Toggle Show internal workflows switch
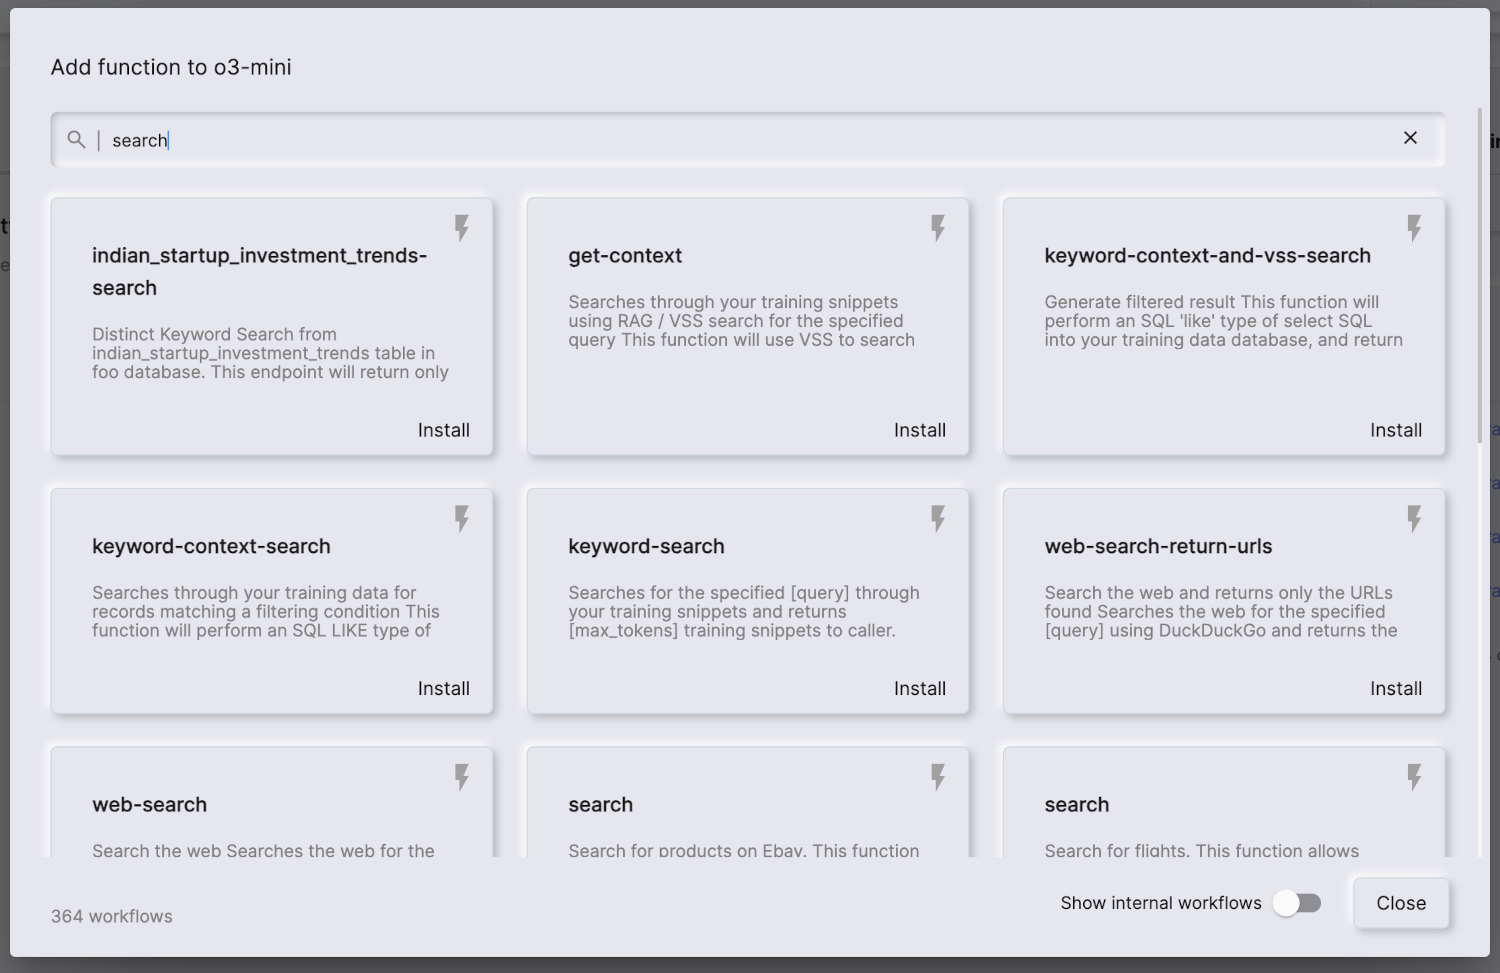The width and height of the screenshot is (1500, 973). pyautogui.click(x=1297, y=903)
